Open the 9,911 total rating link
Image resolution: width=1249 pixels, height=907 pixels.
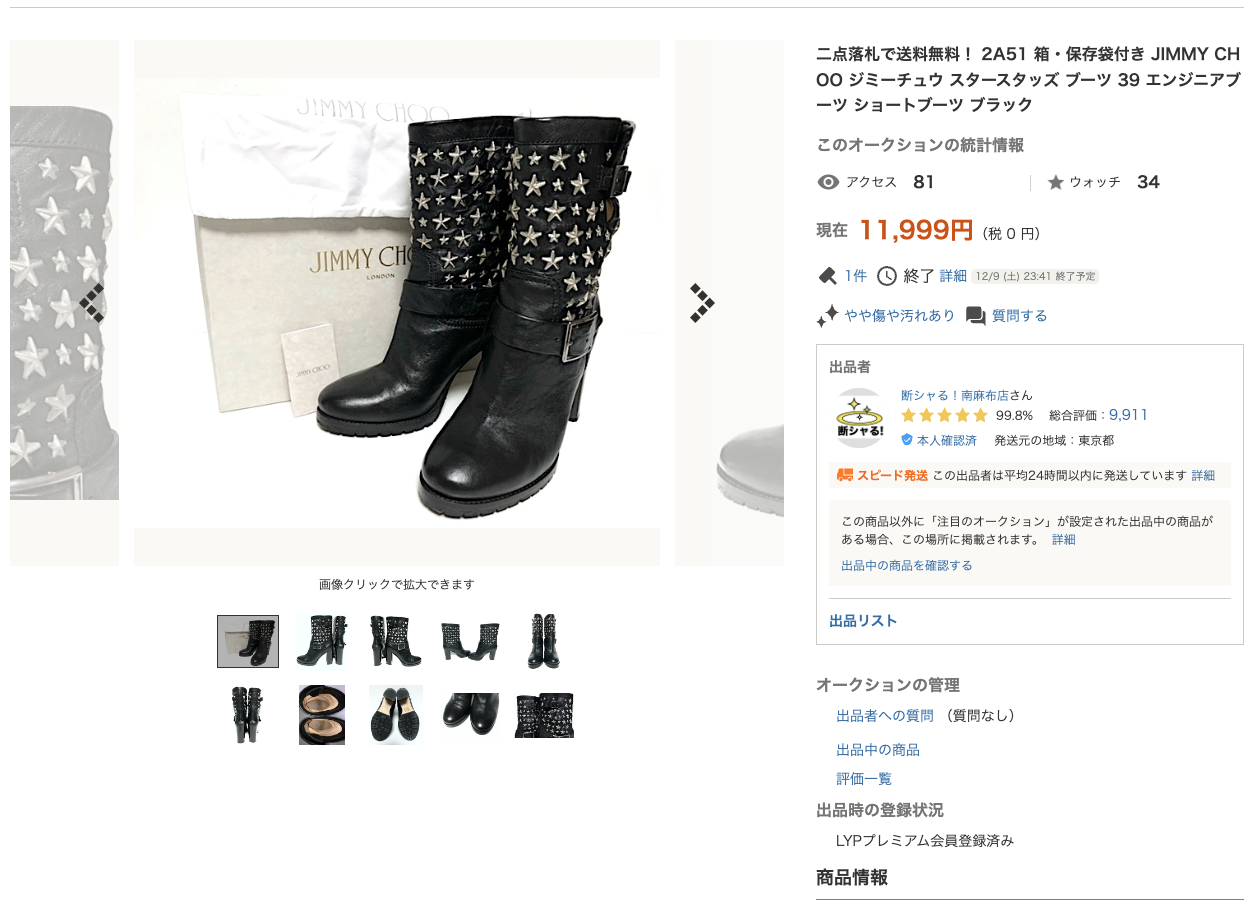pyautogui.click(x=1129, y=415)
